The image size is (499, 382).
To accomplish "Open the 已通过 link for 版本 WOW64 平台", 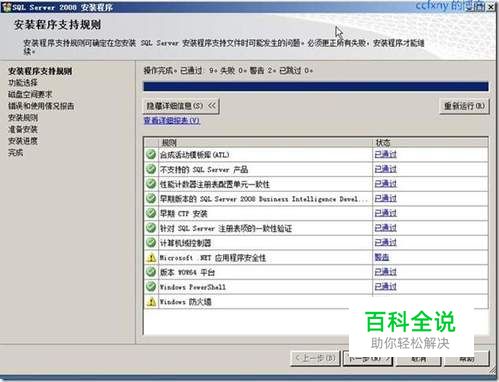I will tap(386, 272).
